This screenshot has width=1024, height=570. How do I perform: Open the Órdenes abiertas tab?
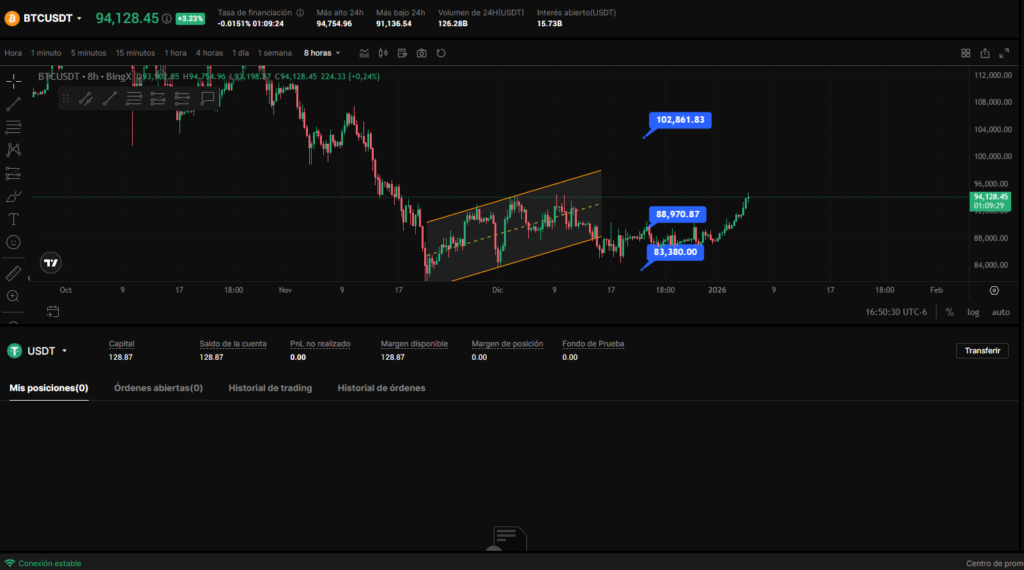tap(158, 388)
